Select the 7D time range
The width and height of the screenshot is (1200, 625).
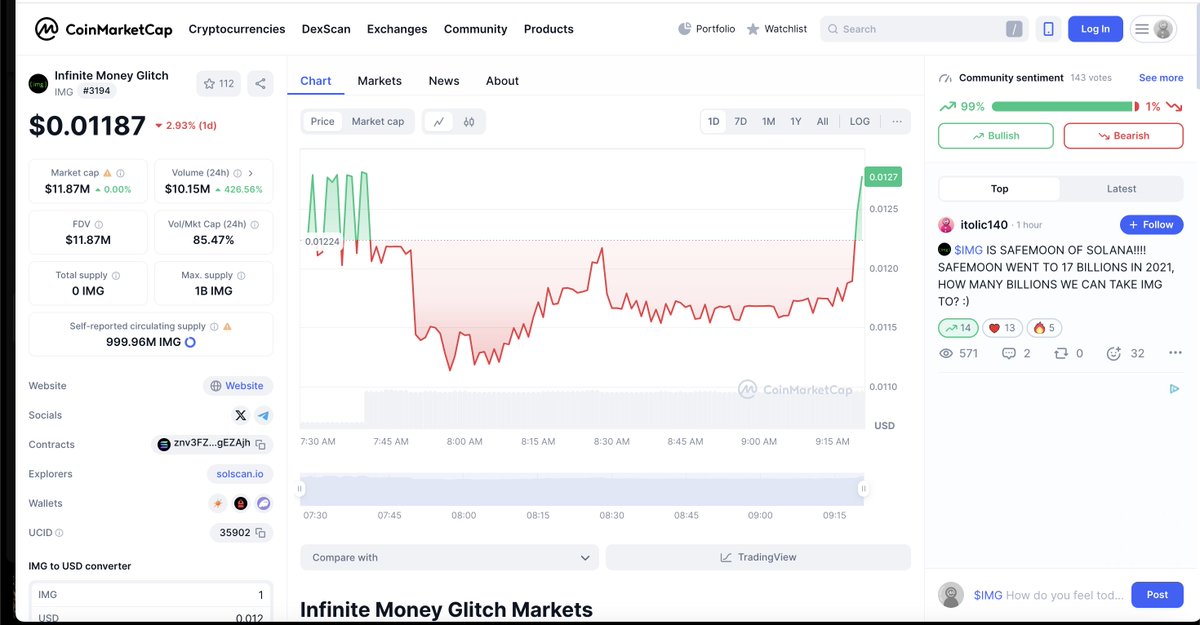pyautogui.click(x=741, y=121)
